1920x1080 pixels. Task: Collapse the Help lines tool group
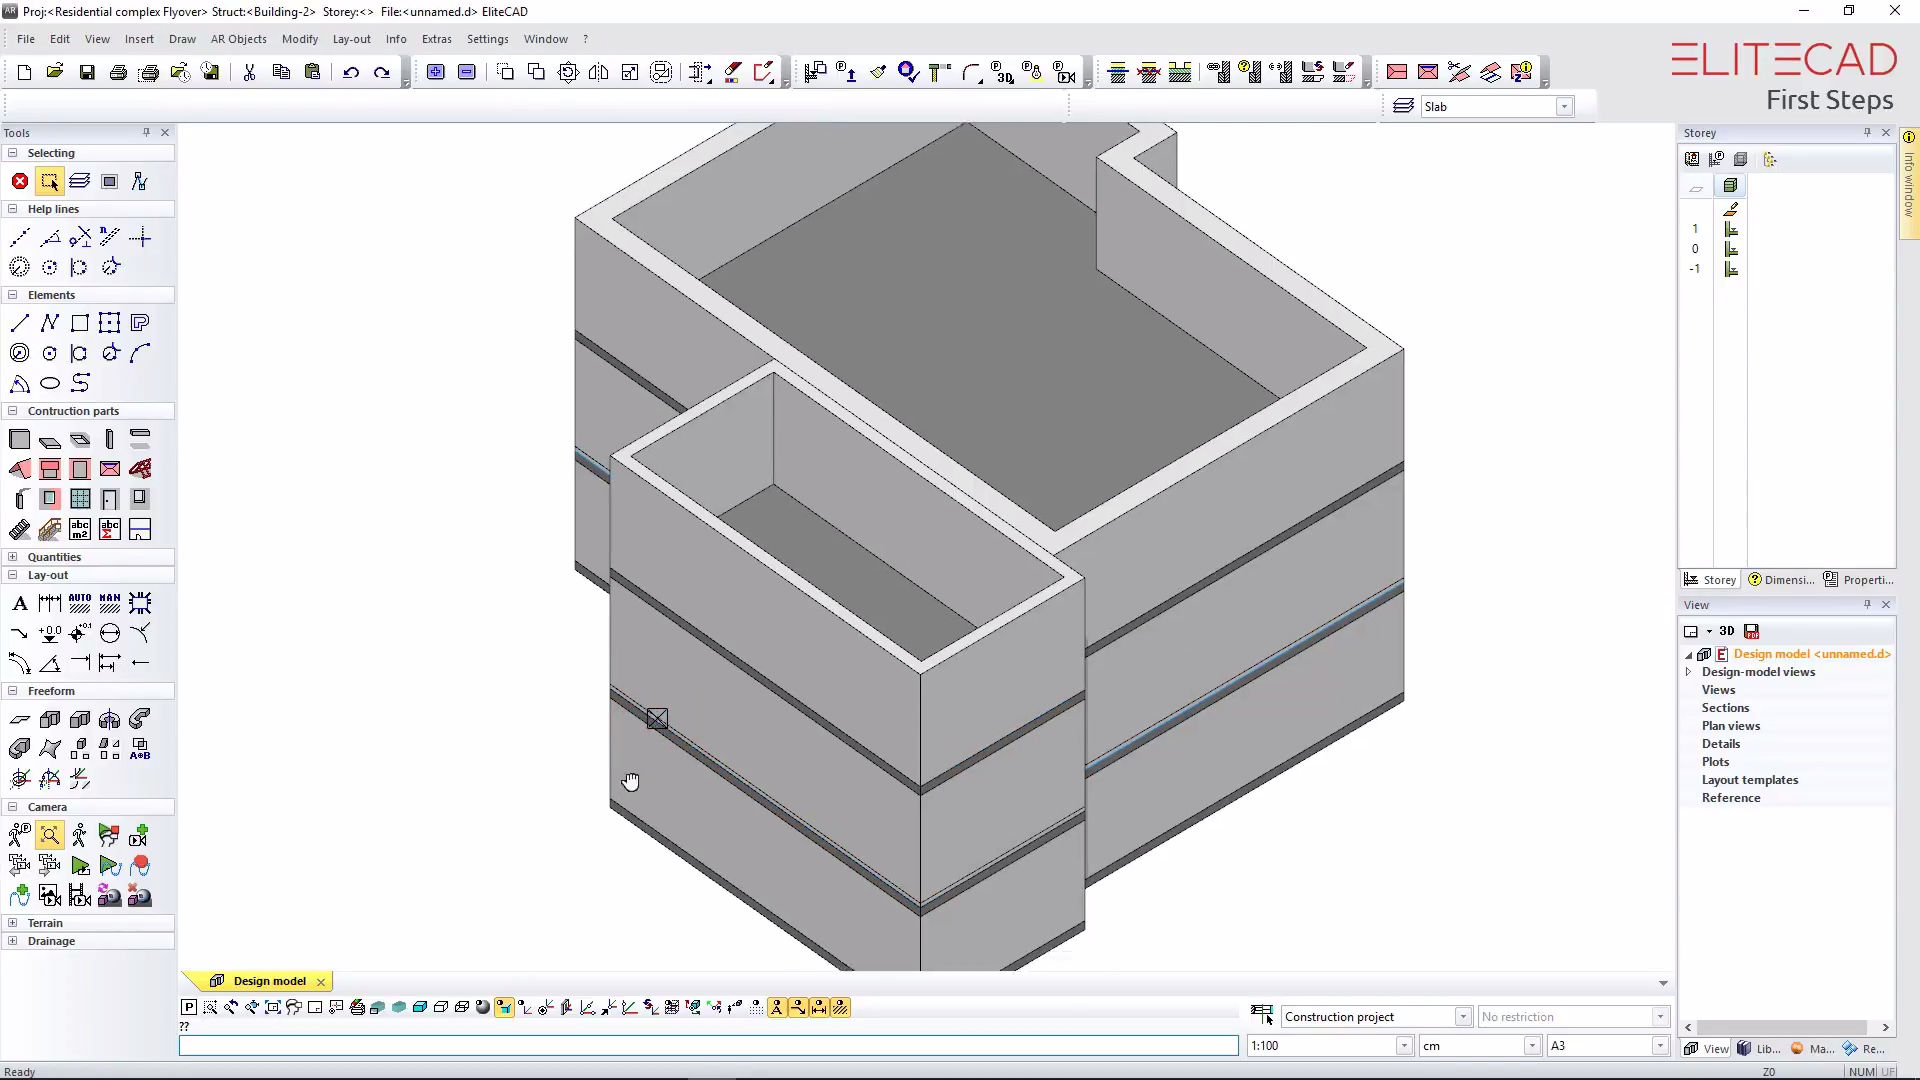pos(13,209)
